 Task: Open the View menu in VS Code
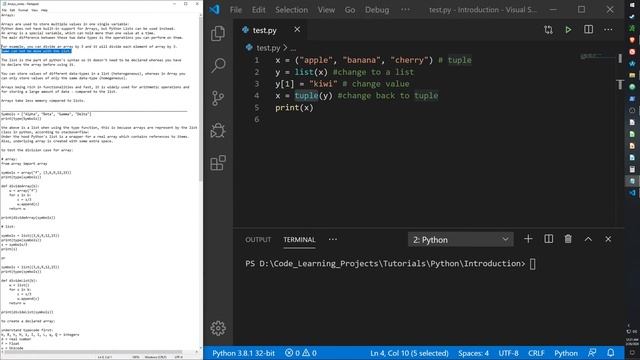(327, 9)
